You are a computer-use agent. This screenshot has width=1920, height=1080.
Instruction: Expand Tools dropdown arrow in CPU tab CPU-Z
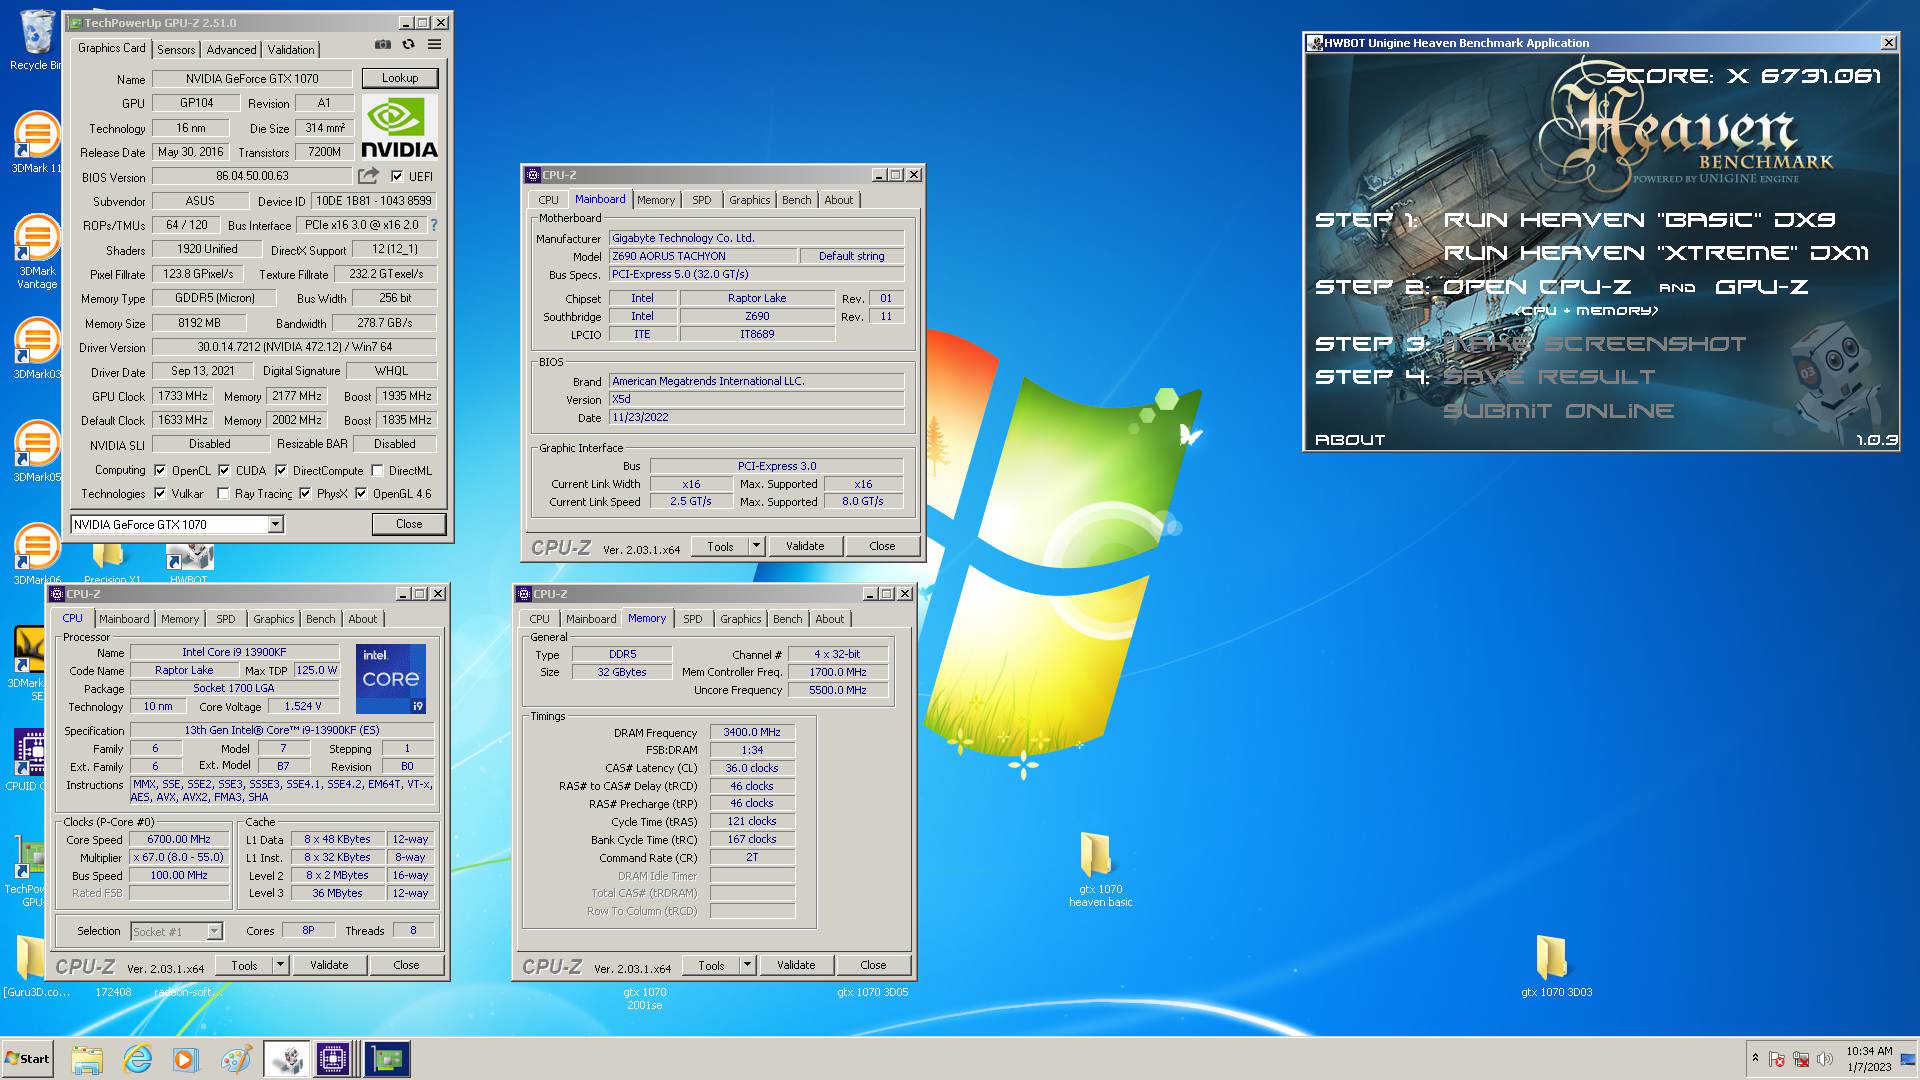[x=280, y=965]
